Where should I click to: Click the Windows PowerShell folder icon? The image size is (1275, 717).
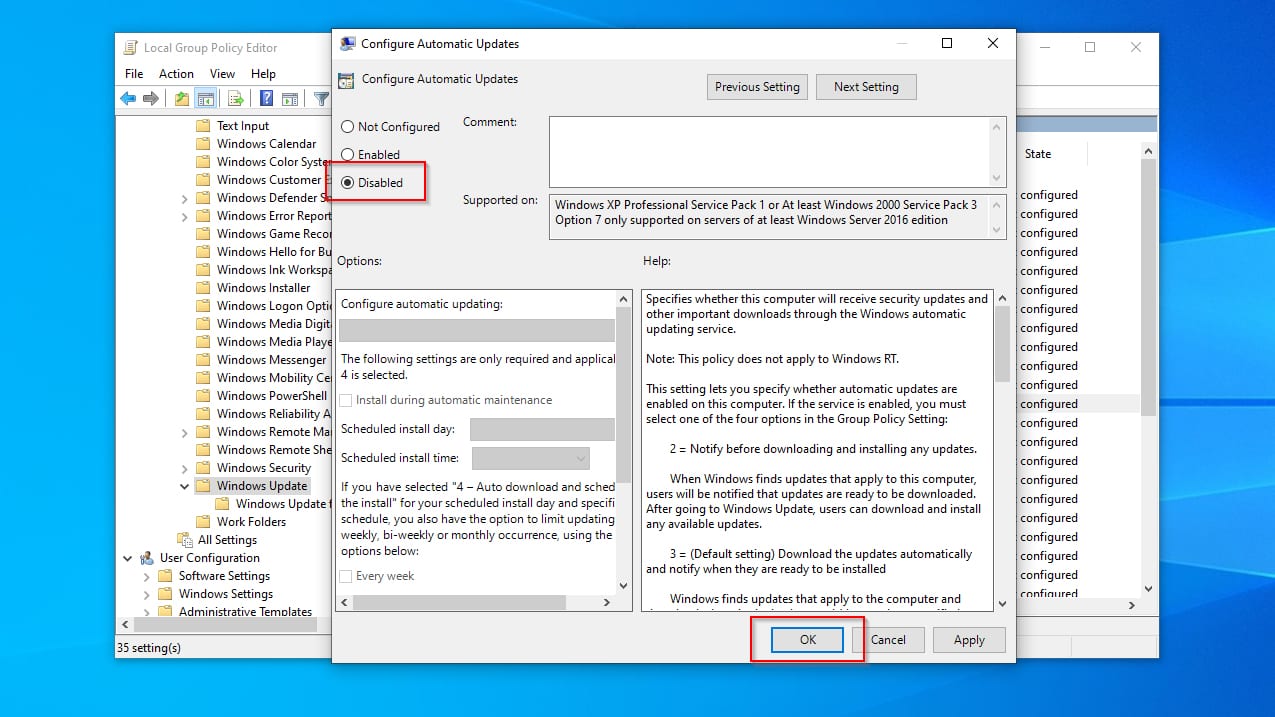pyautogui.click(x=203, y=396)
